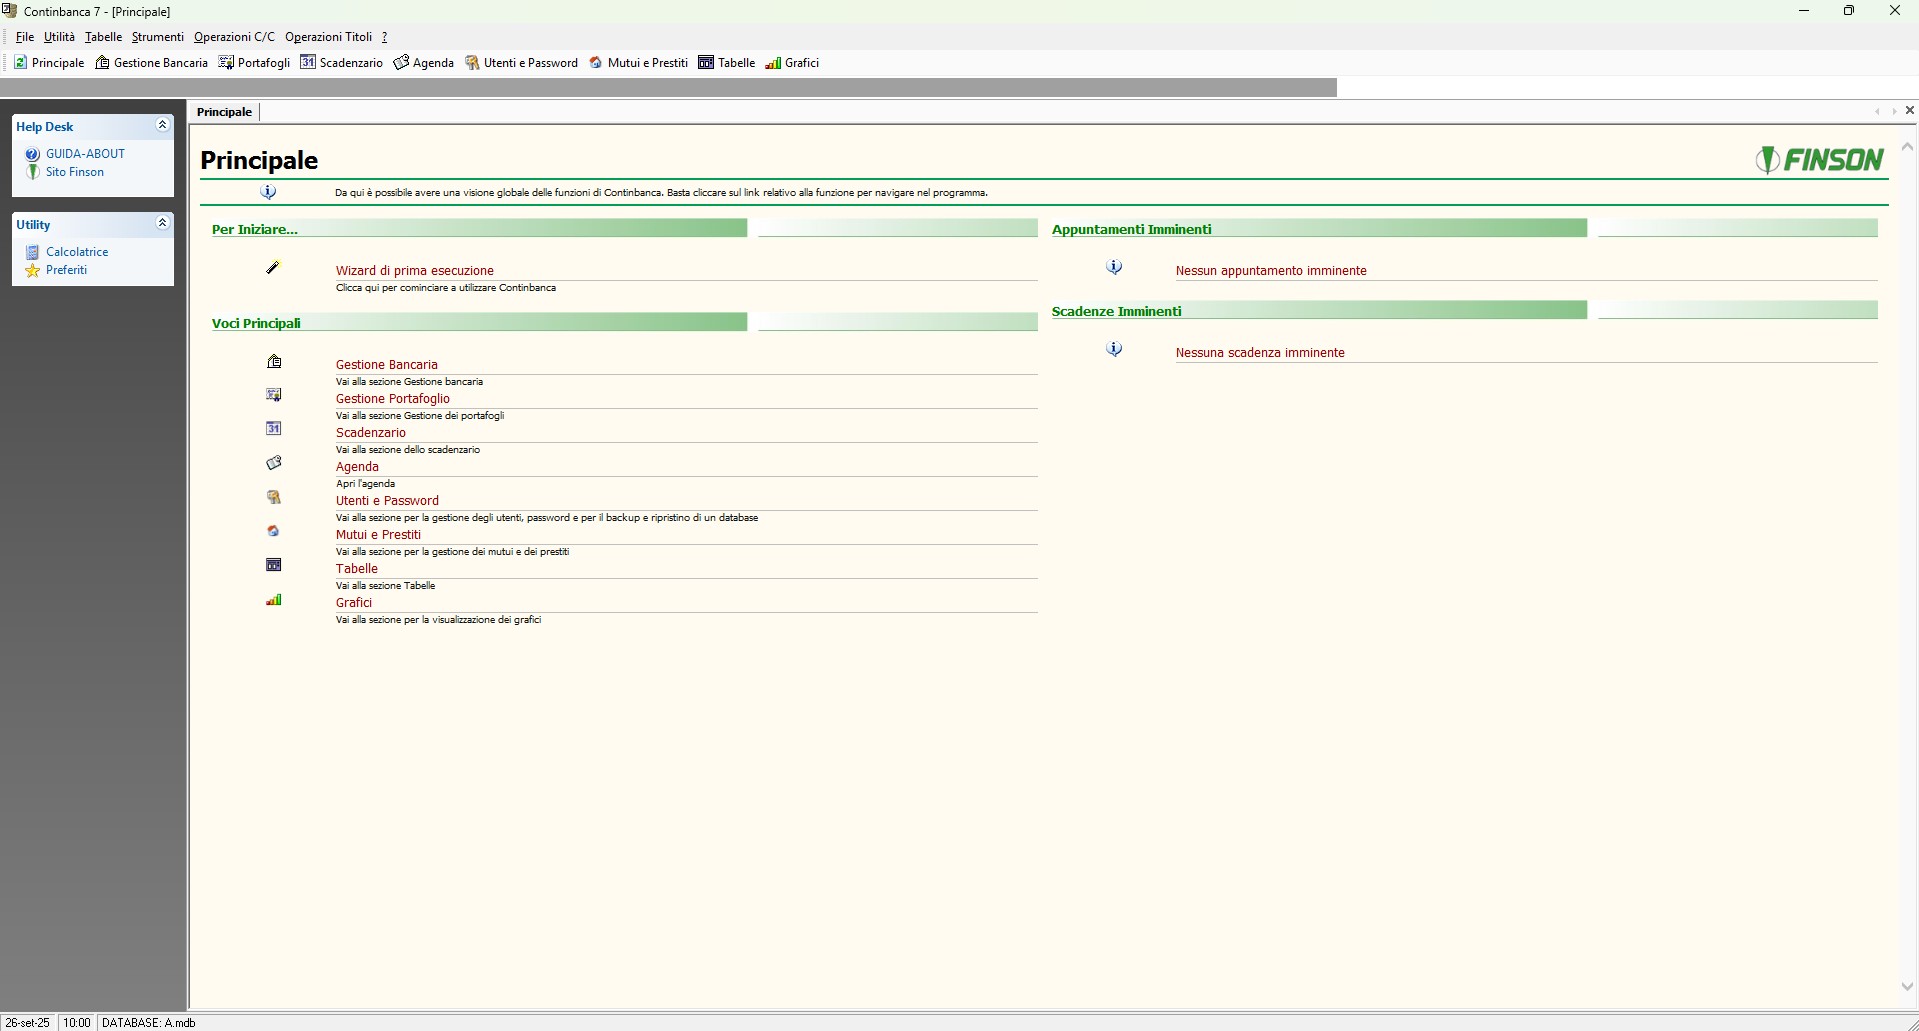Click the GUIDA-ABOUT link

[x=85, y=154]
